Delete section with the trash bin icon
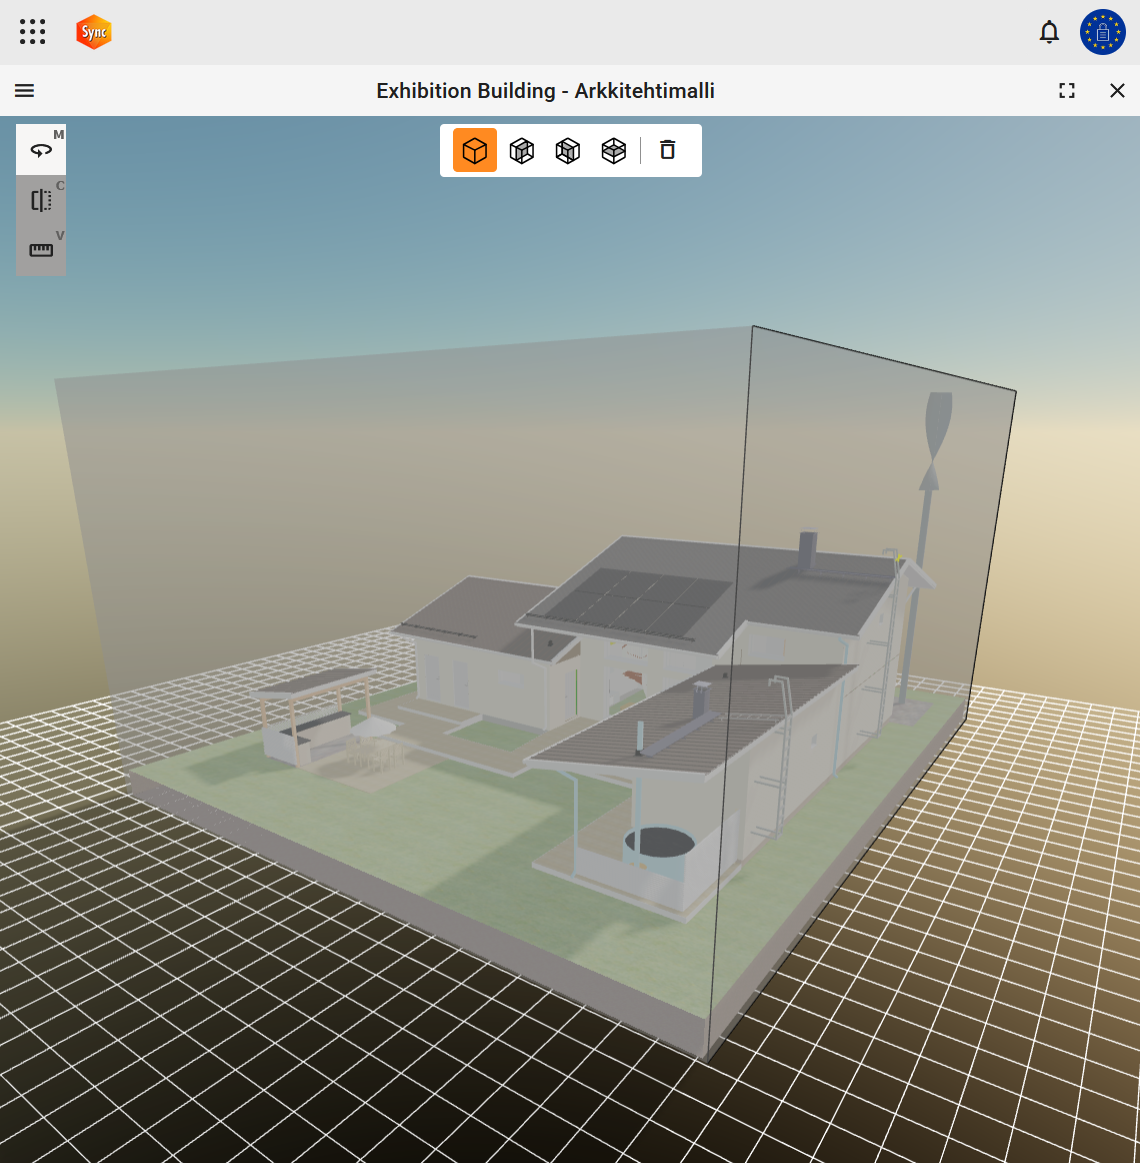Screen dimensions: 1140x1163 668,150
